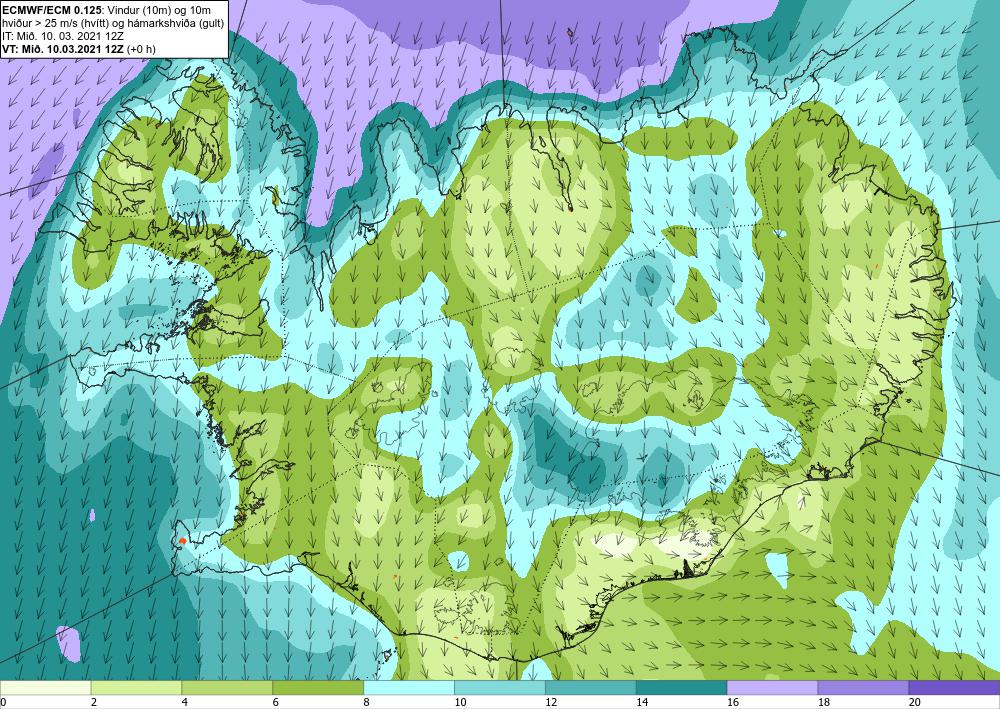This screenshot has height=709, width=1000.
Task: Click the "ECMWF/ECM 0.125" title text
Action: [50, 10]
